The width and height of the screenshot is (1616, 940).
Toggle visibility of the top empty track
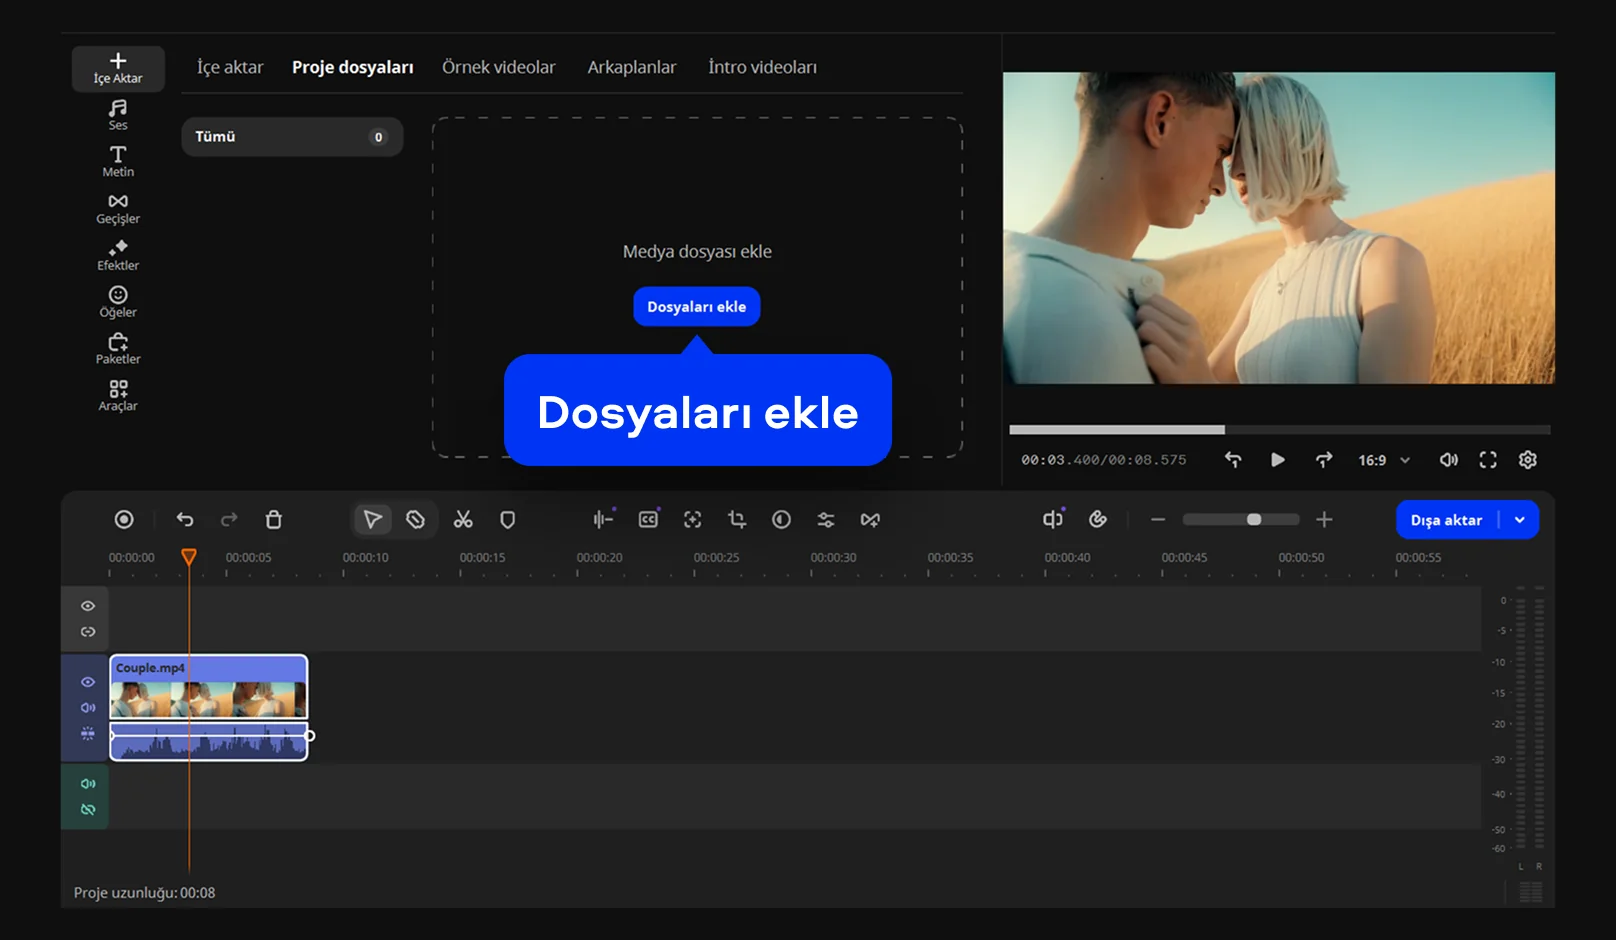coord(88,606)
